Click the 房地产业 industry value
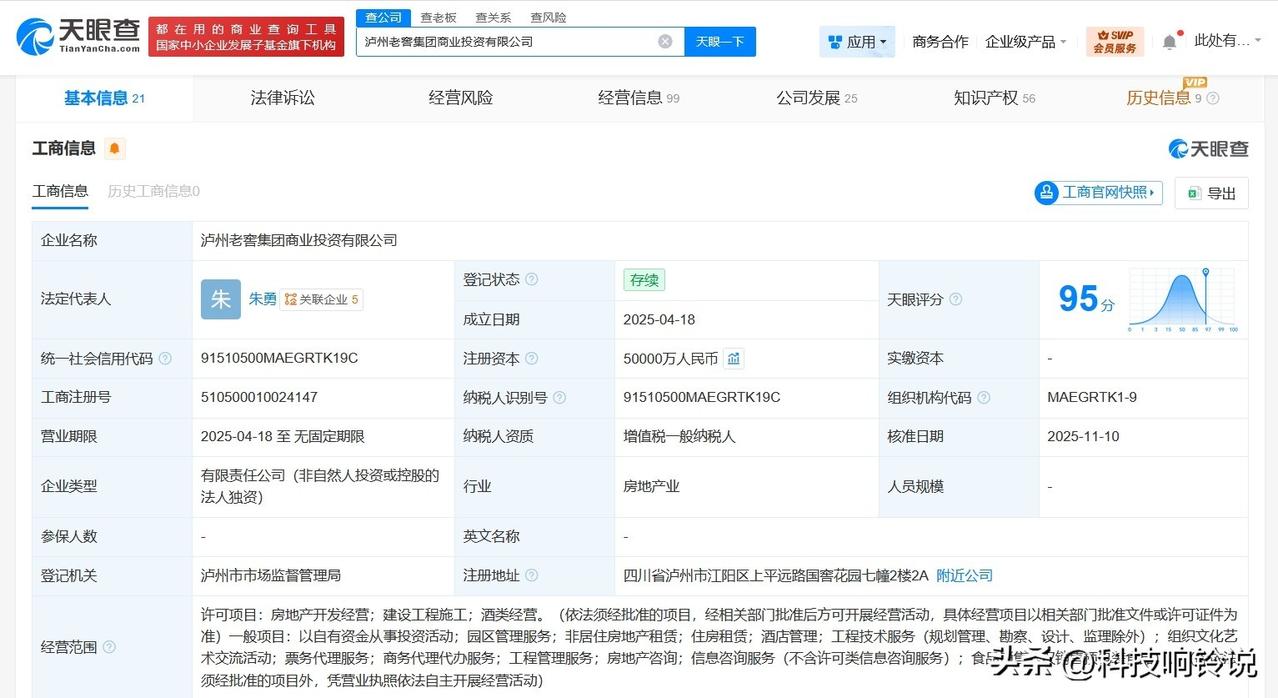The image size is (1278, 698). [651, 486]
